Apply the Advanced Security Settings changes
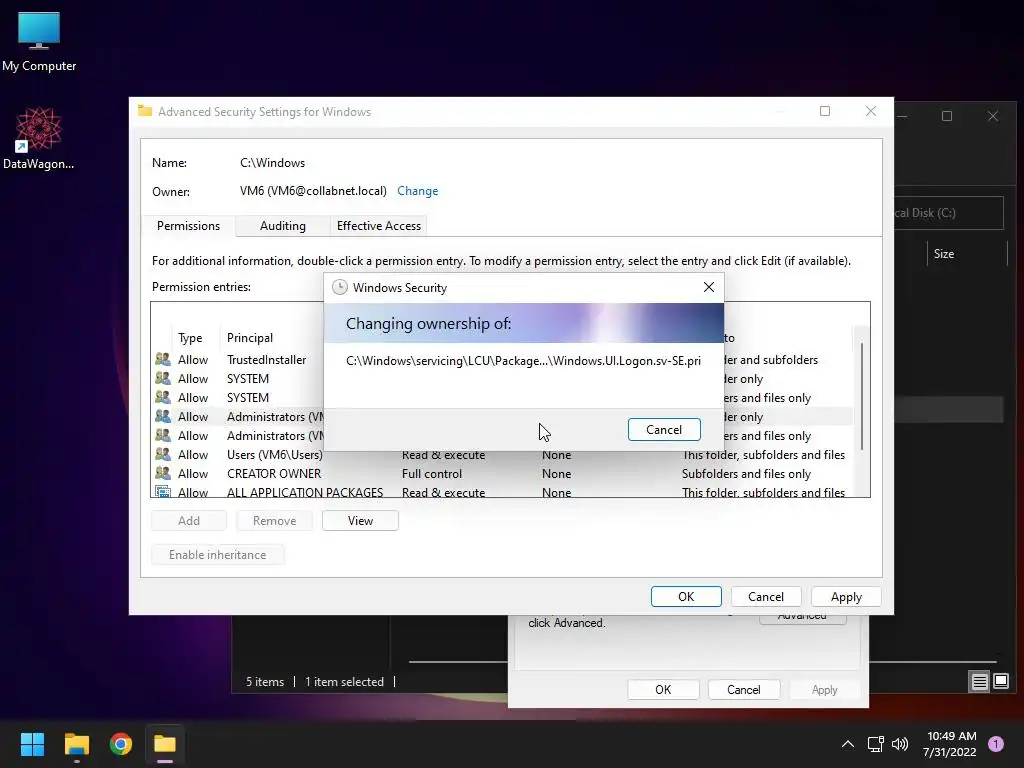Viewport: 1024px width, 768px height. tap(846, 597)
